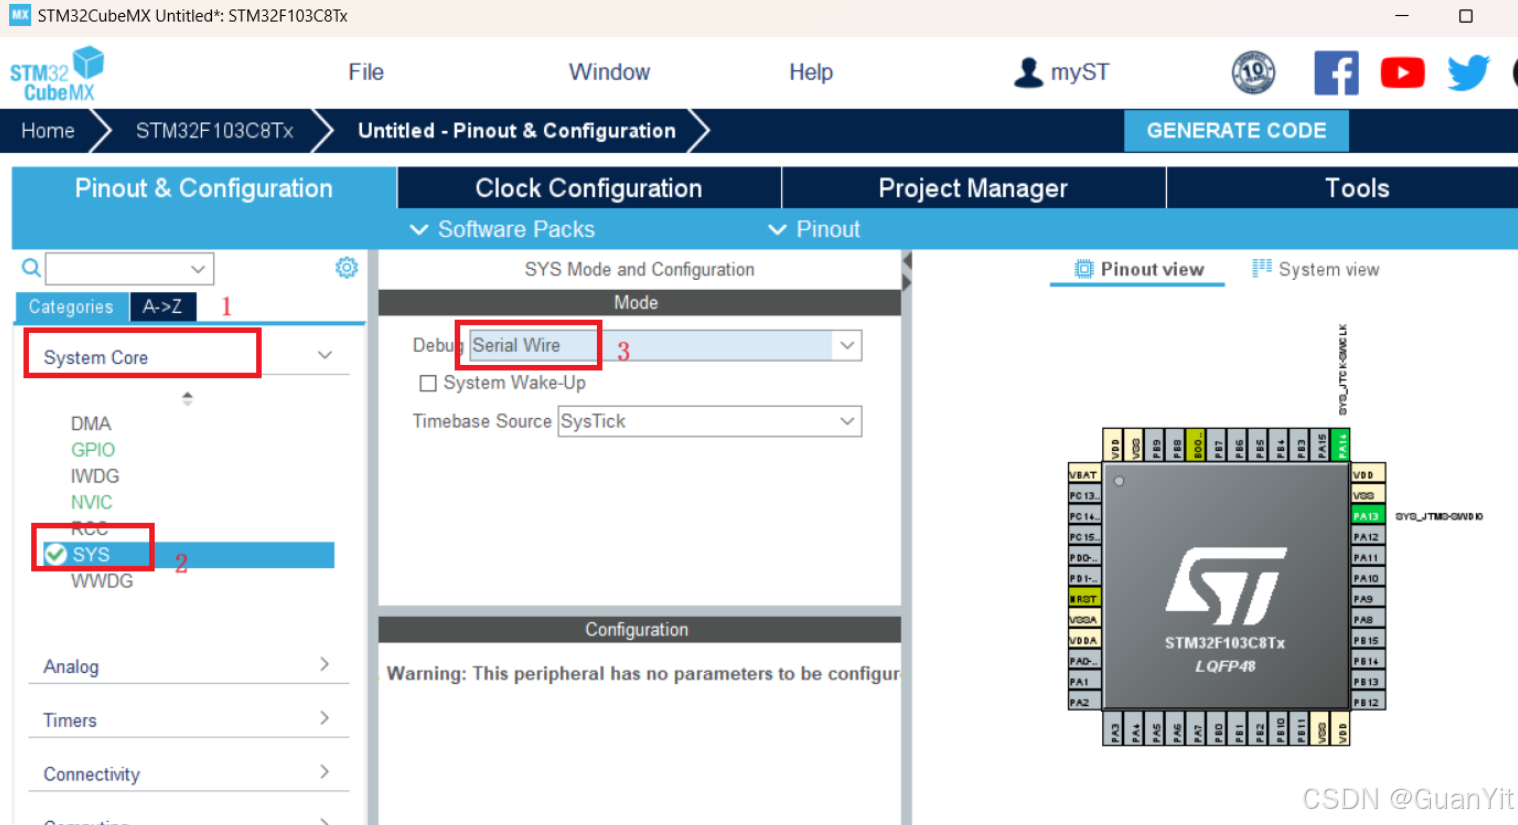Select the PA12 pin on the chip
Screen dimensions: 1518x825
[1367, 537]
